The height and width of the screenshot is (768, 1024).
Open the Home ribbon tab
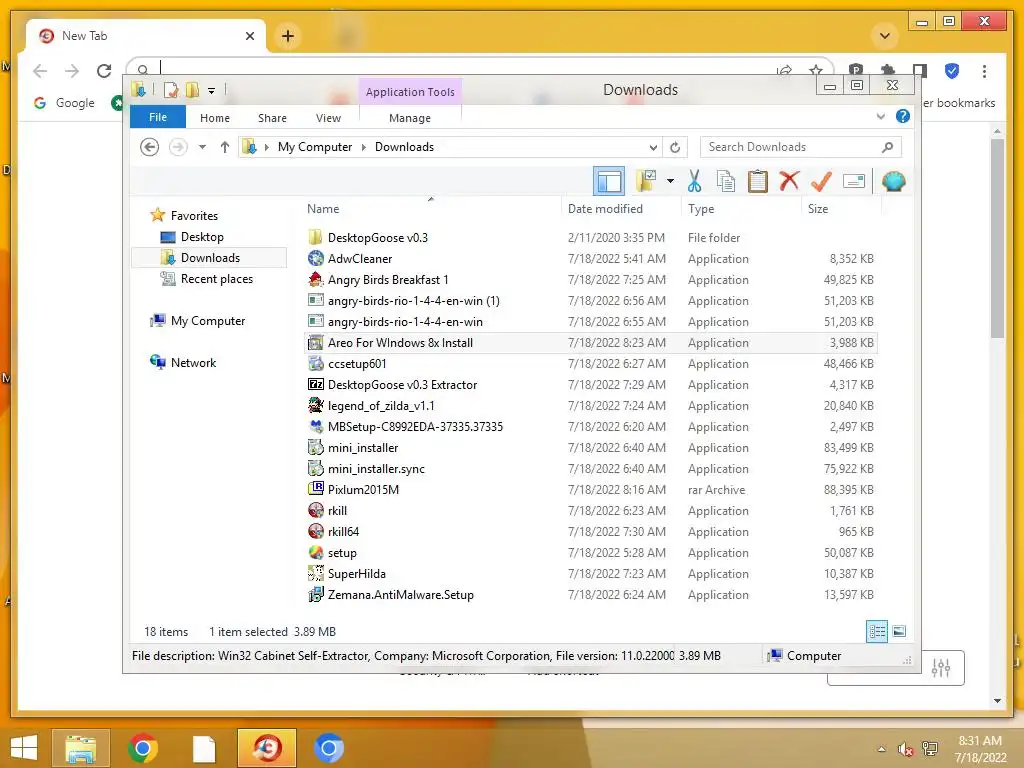(x=215, y=118)
